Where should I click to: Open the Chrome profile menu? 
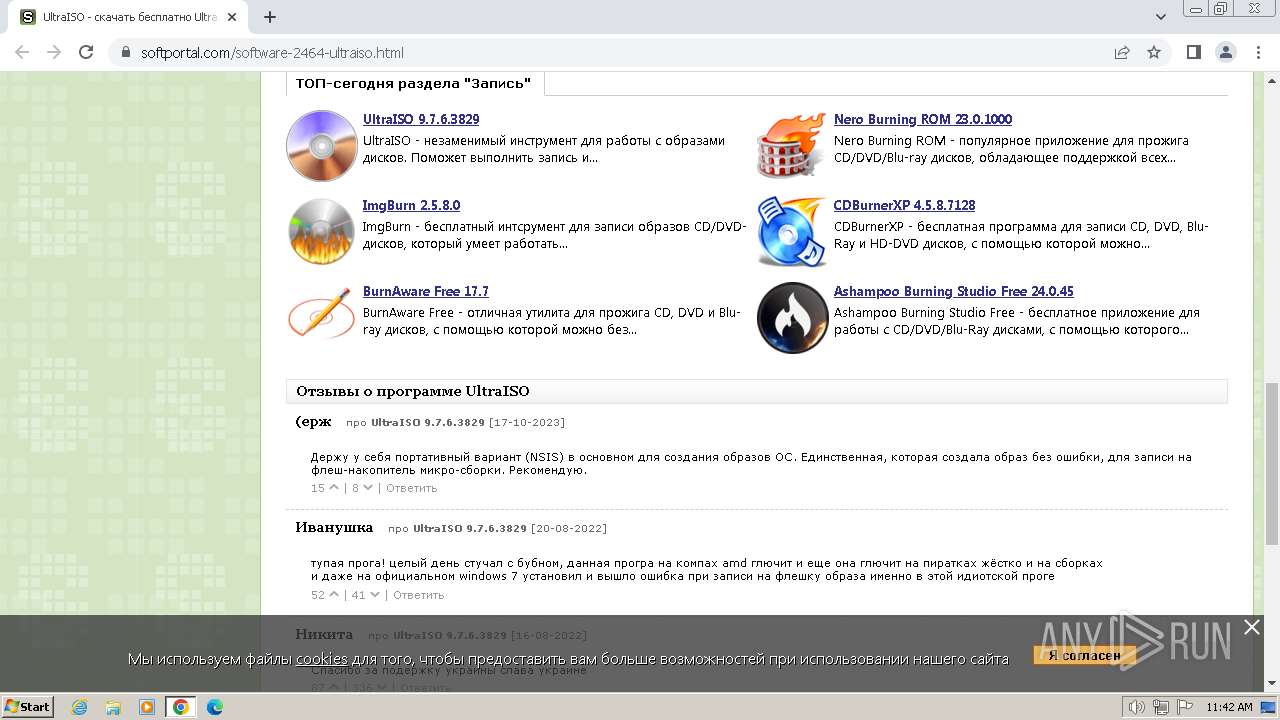tap(1225, 52)
